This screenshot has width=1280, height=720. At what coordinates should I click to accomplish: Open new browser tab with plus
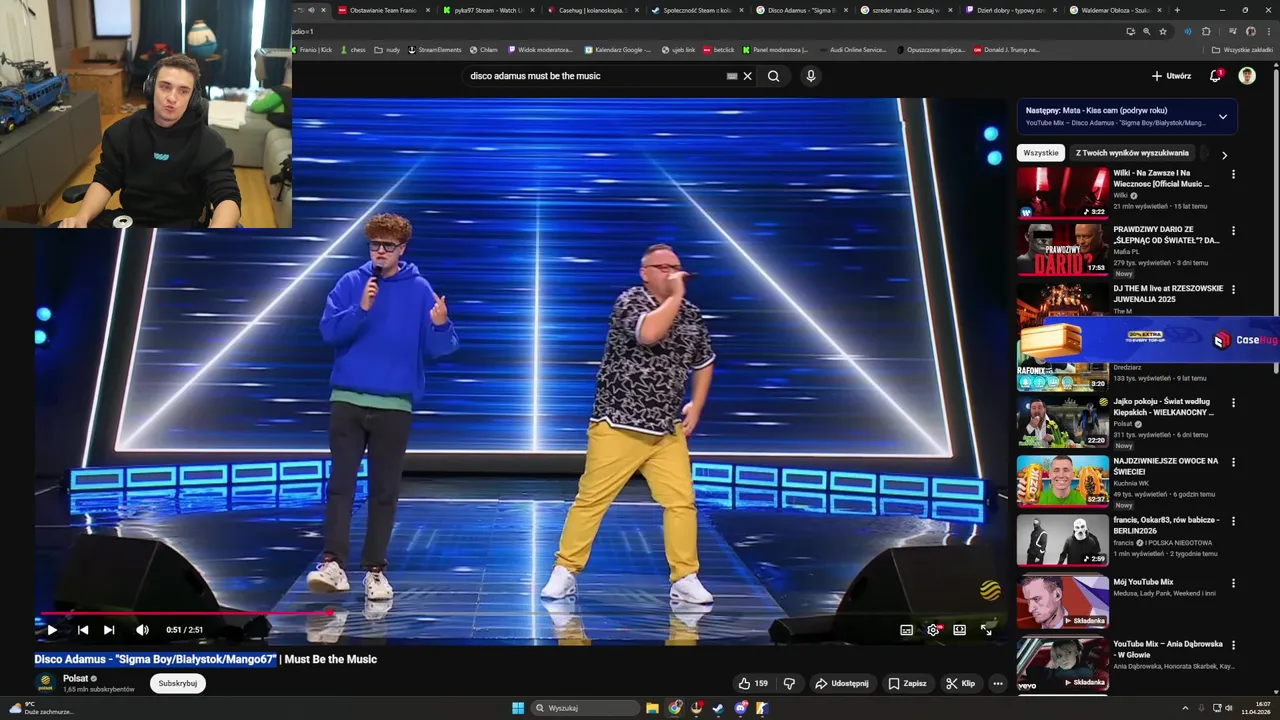pyautogui.click(x=1177, y=10)
